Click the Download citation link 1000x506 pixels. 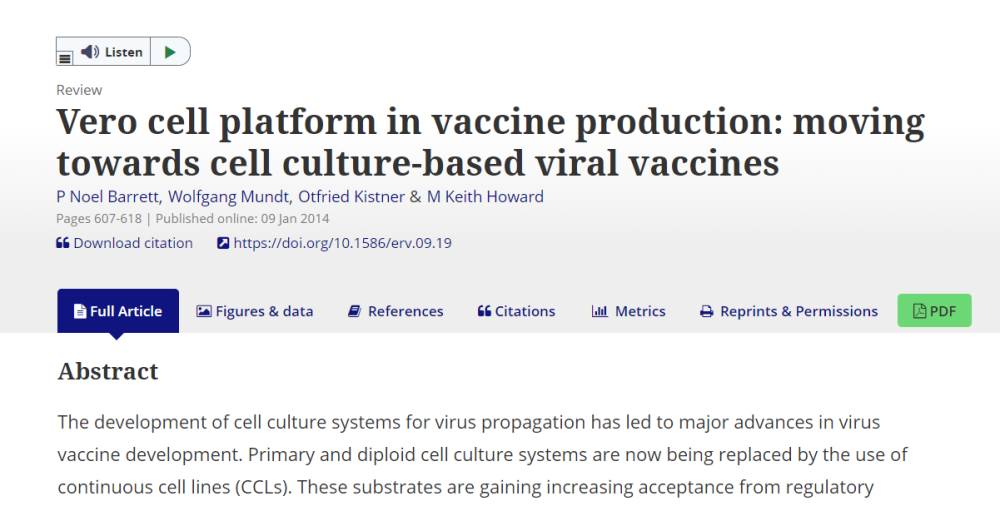point(132,243)
